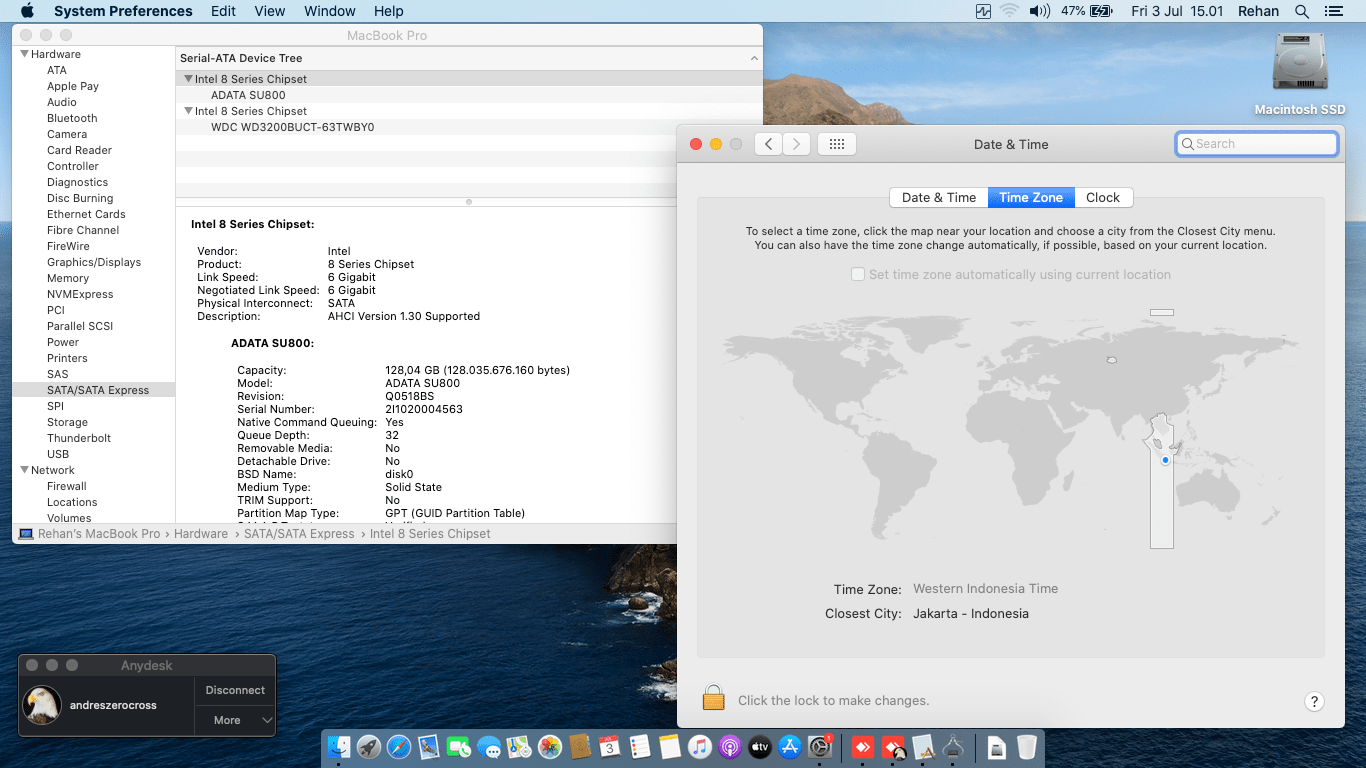1366x768 pixels.
Task: Switch to the Date & Time tab
Action: tap(939, 197)
